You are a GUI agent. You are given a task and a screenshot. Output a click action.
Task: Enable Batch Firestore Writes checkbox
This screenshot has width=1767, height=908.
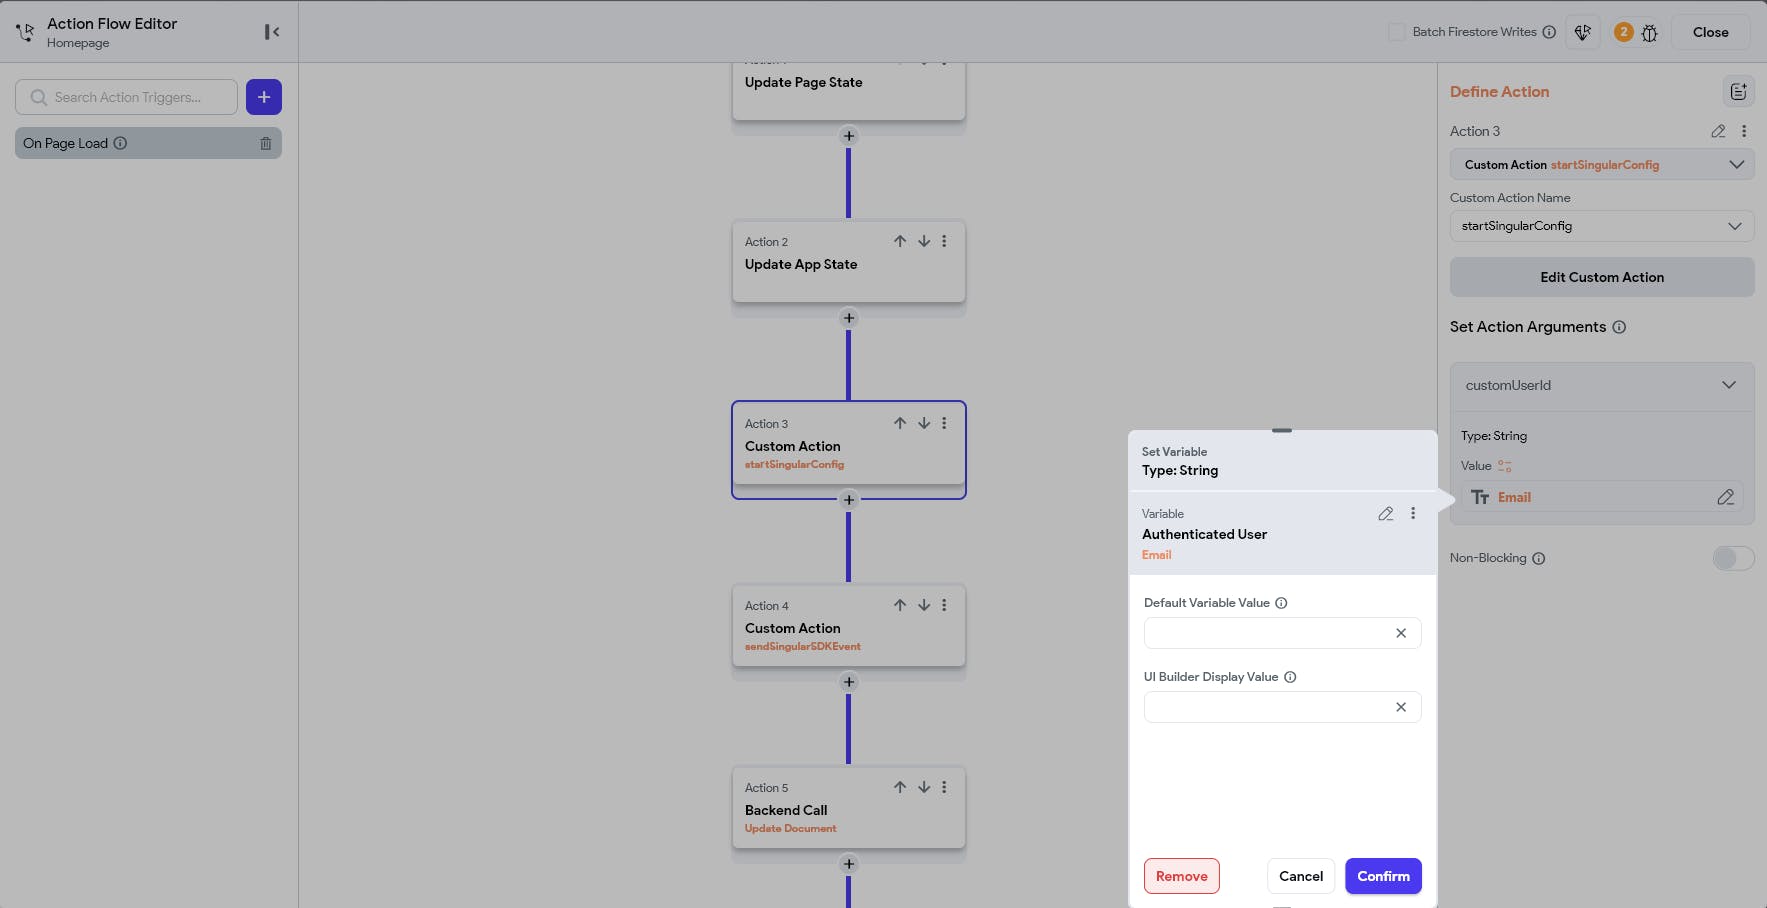[x=1396, y=32]
